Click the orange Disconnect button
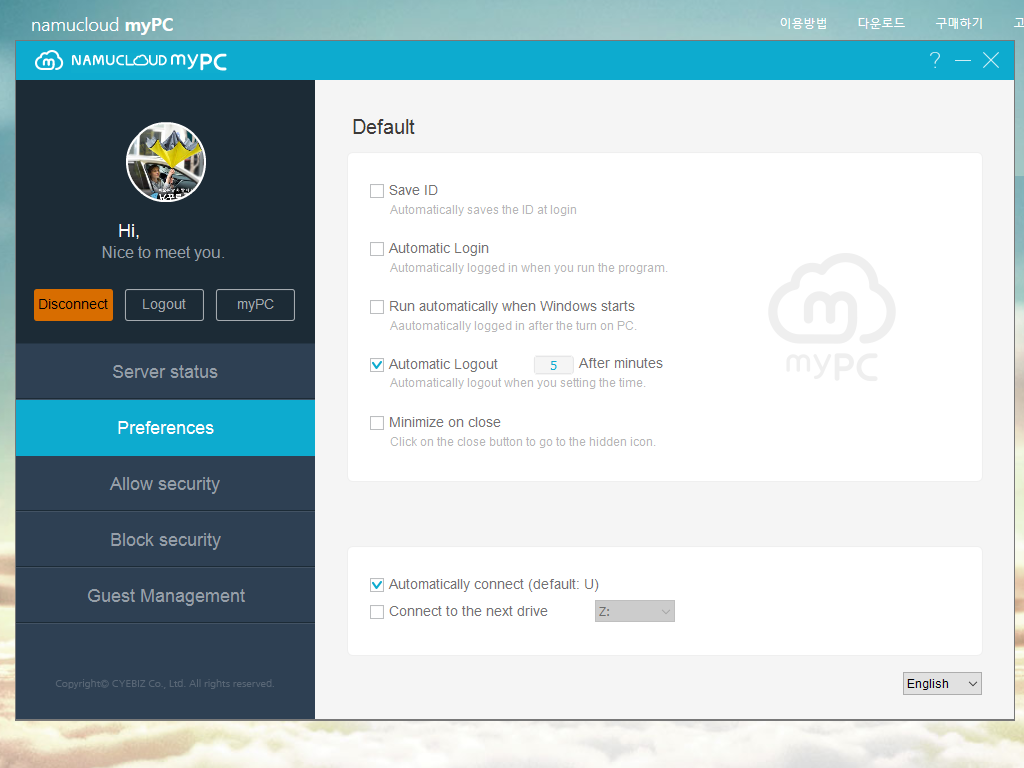Screen dimensions: 1024x768 pos(73,304)
